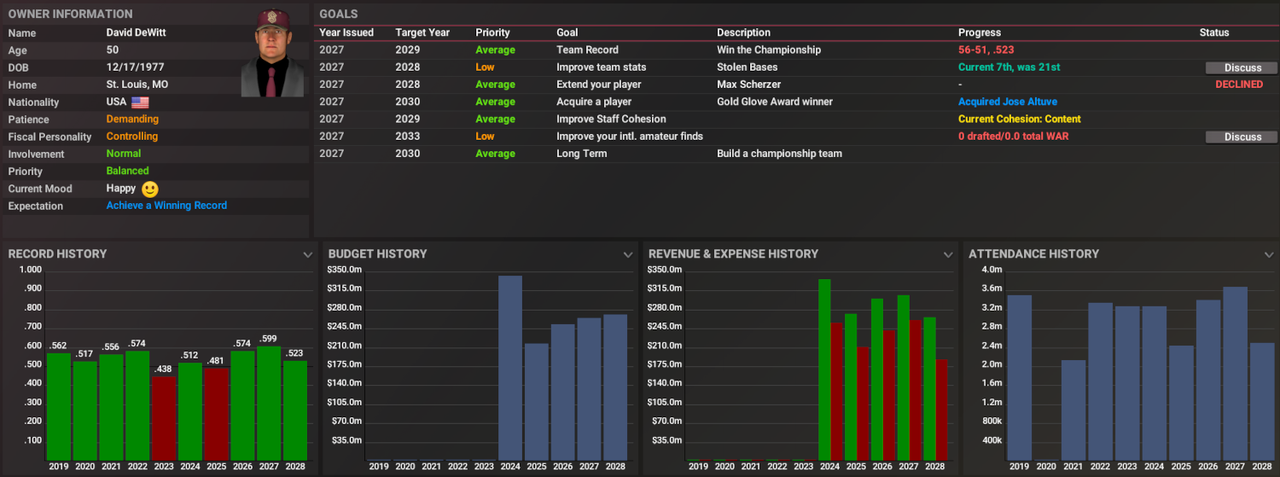
Task: Click the 'Controlling' fiscal personality value
Action: [x=132, y=136]
